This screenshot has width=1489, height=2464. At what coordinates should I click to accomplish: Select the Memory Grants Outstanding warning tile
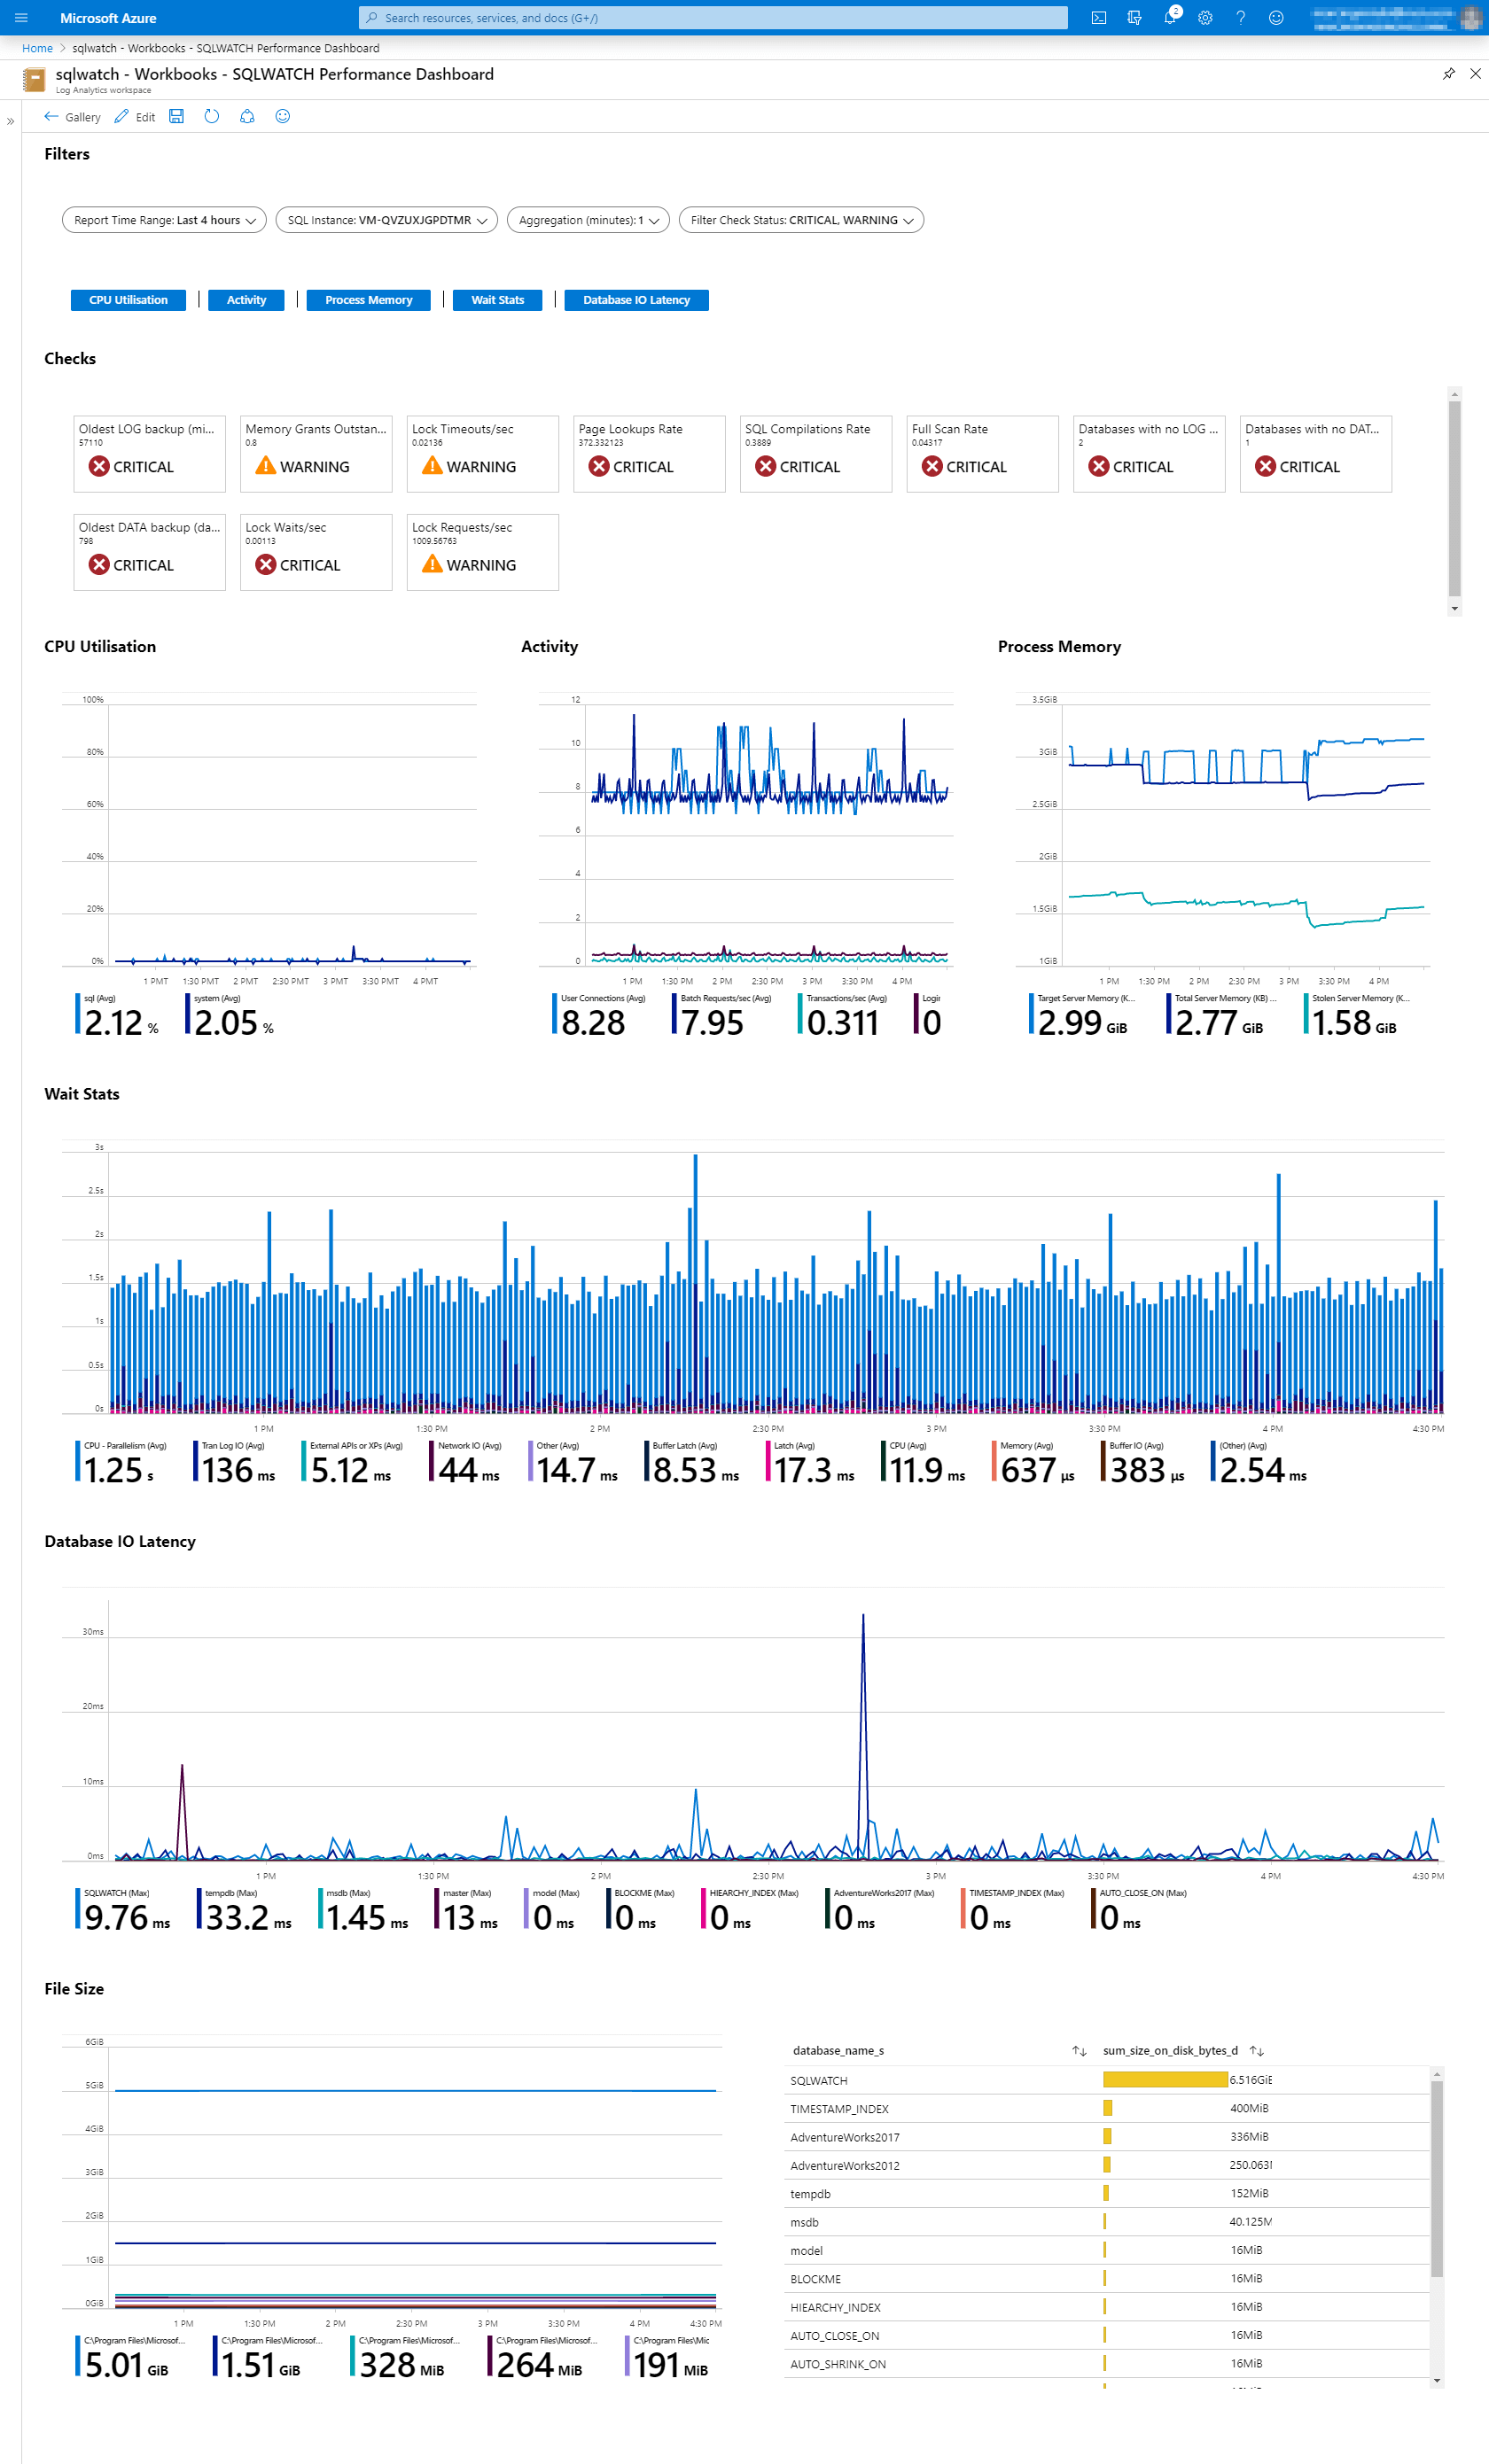[316, 454]
